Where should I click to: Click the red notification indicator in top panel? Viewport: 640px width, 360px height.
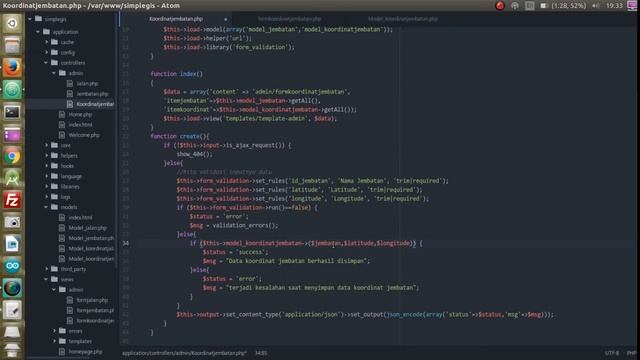pyautogui.click(x=500, y=5)
